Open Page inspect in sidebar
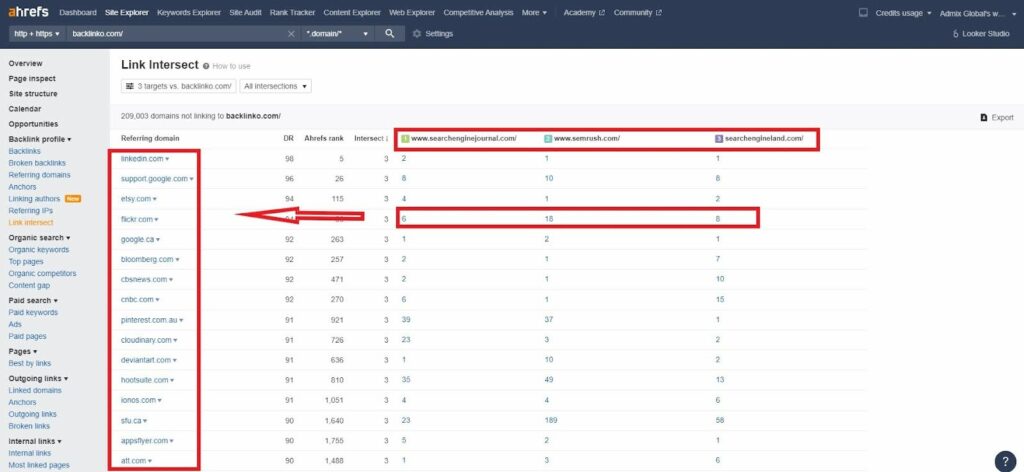Screen dimensions: 1024x472 (32, 78)
